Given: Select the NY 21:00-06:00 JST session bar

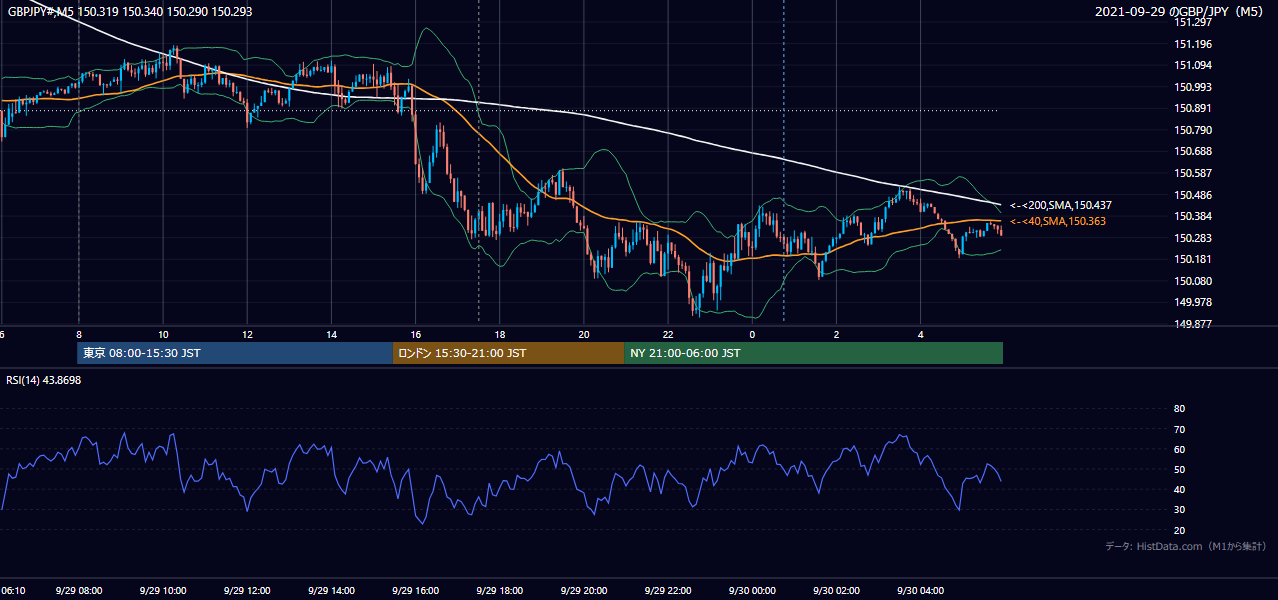Looking at the screenshot, I should click(x=813, y=353).
